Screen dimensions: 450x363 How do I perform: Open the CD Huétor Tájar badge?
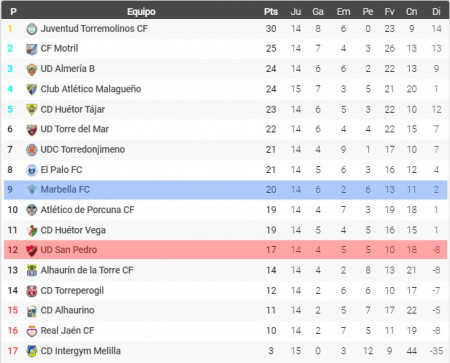click(32, 110)
